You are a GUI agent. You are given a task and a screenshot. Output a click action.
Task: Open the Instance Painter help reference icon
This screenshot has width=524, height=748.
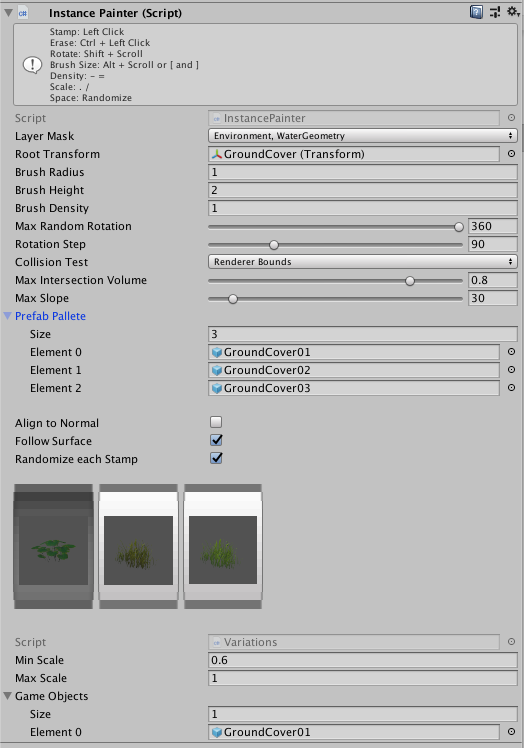476,12
